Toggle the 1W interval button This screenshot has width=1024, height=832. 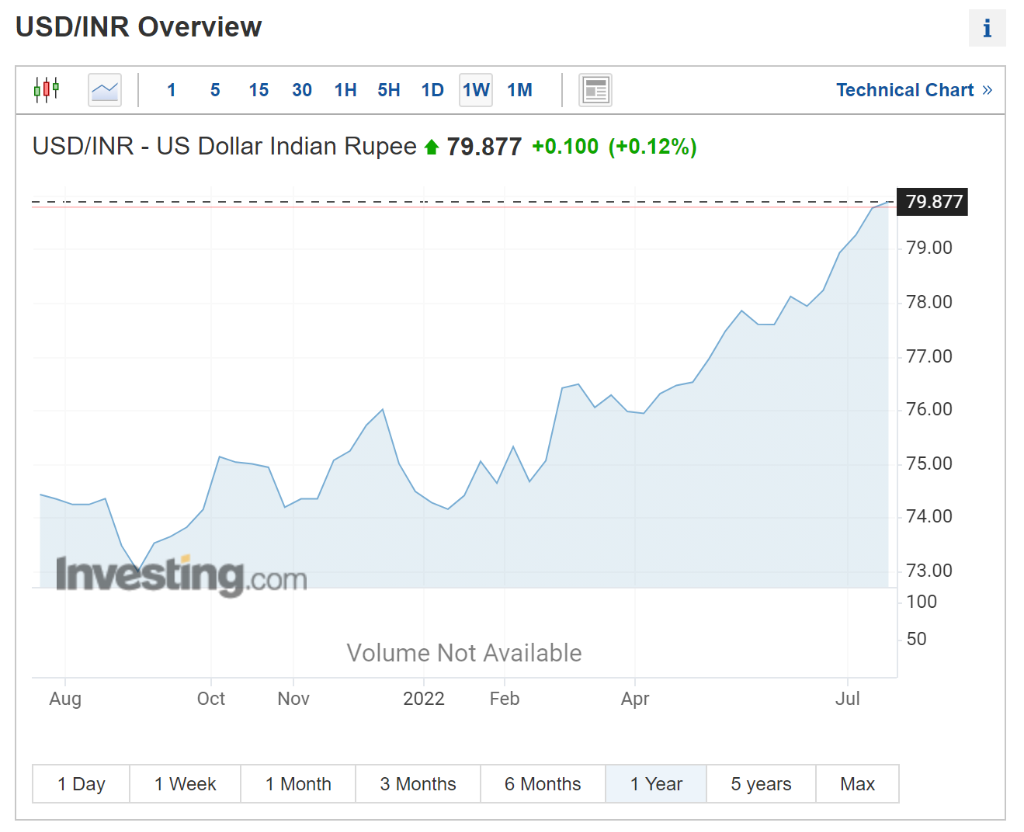(476, 90)
